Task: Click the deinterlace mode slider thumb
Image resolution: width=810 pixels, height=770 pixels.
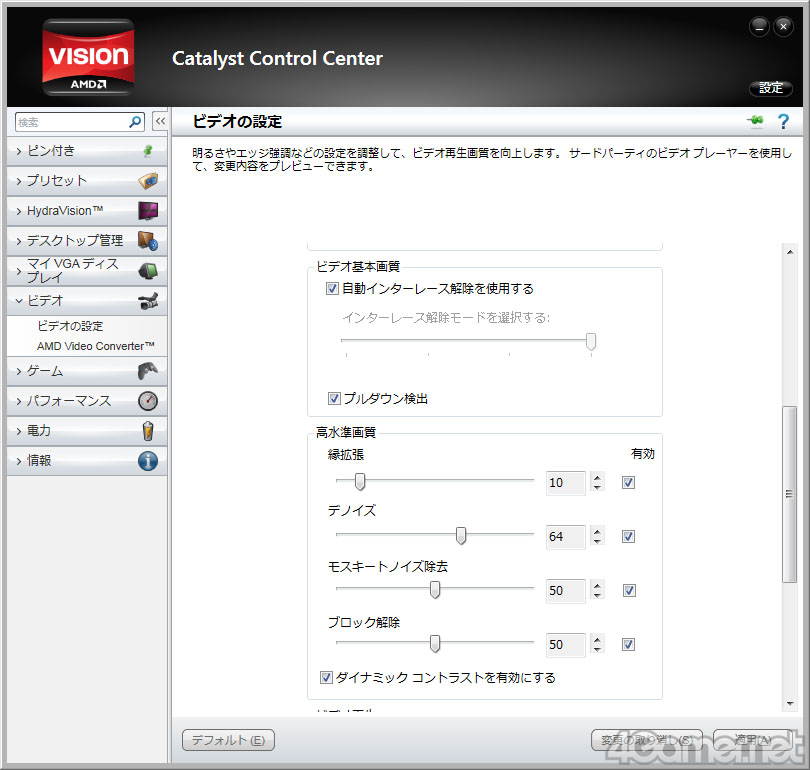Action: tap(591, 341)
